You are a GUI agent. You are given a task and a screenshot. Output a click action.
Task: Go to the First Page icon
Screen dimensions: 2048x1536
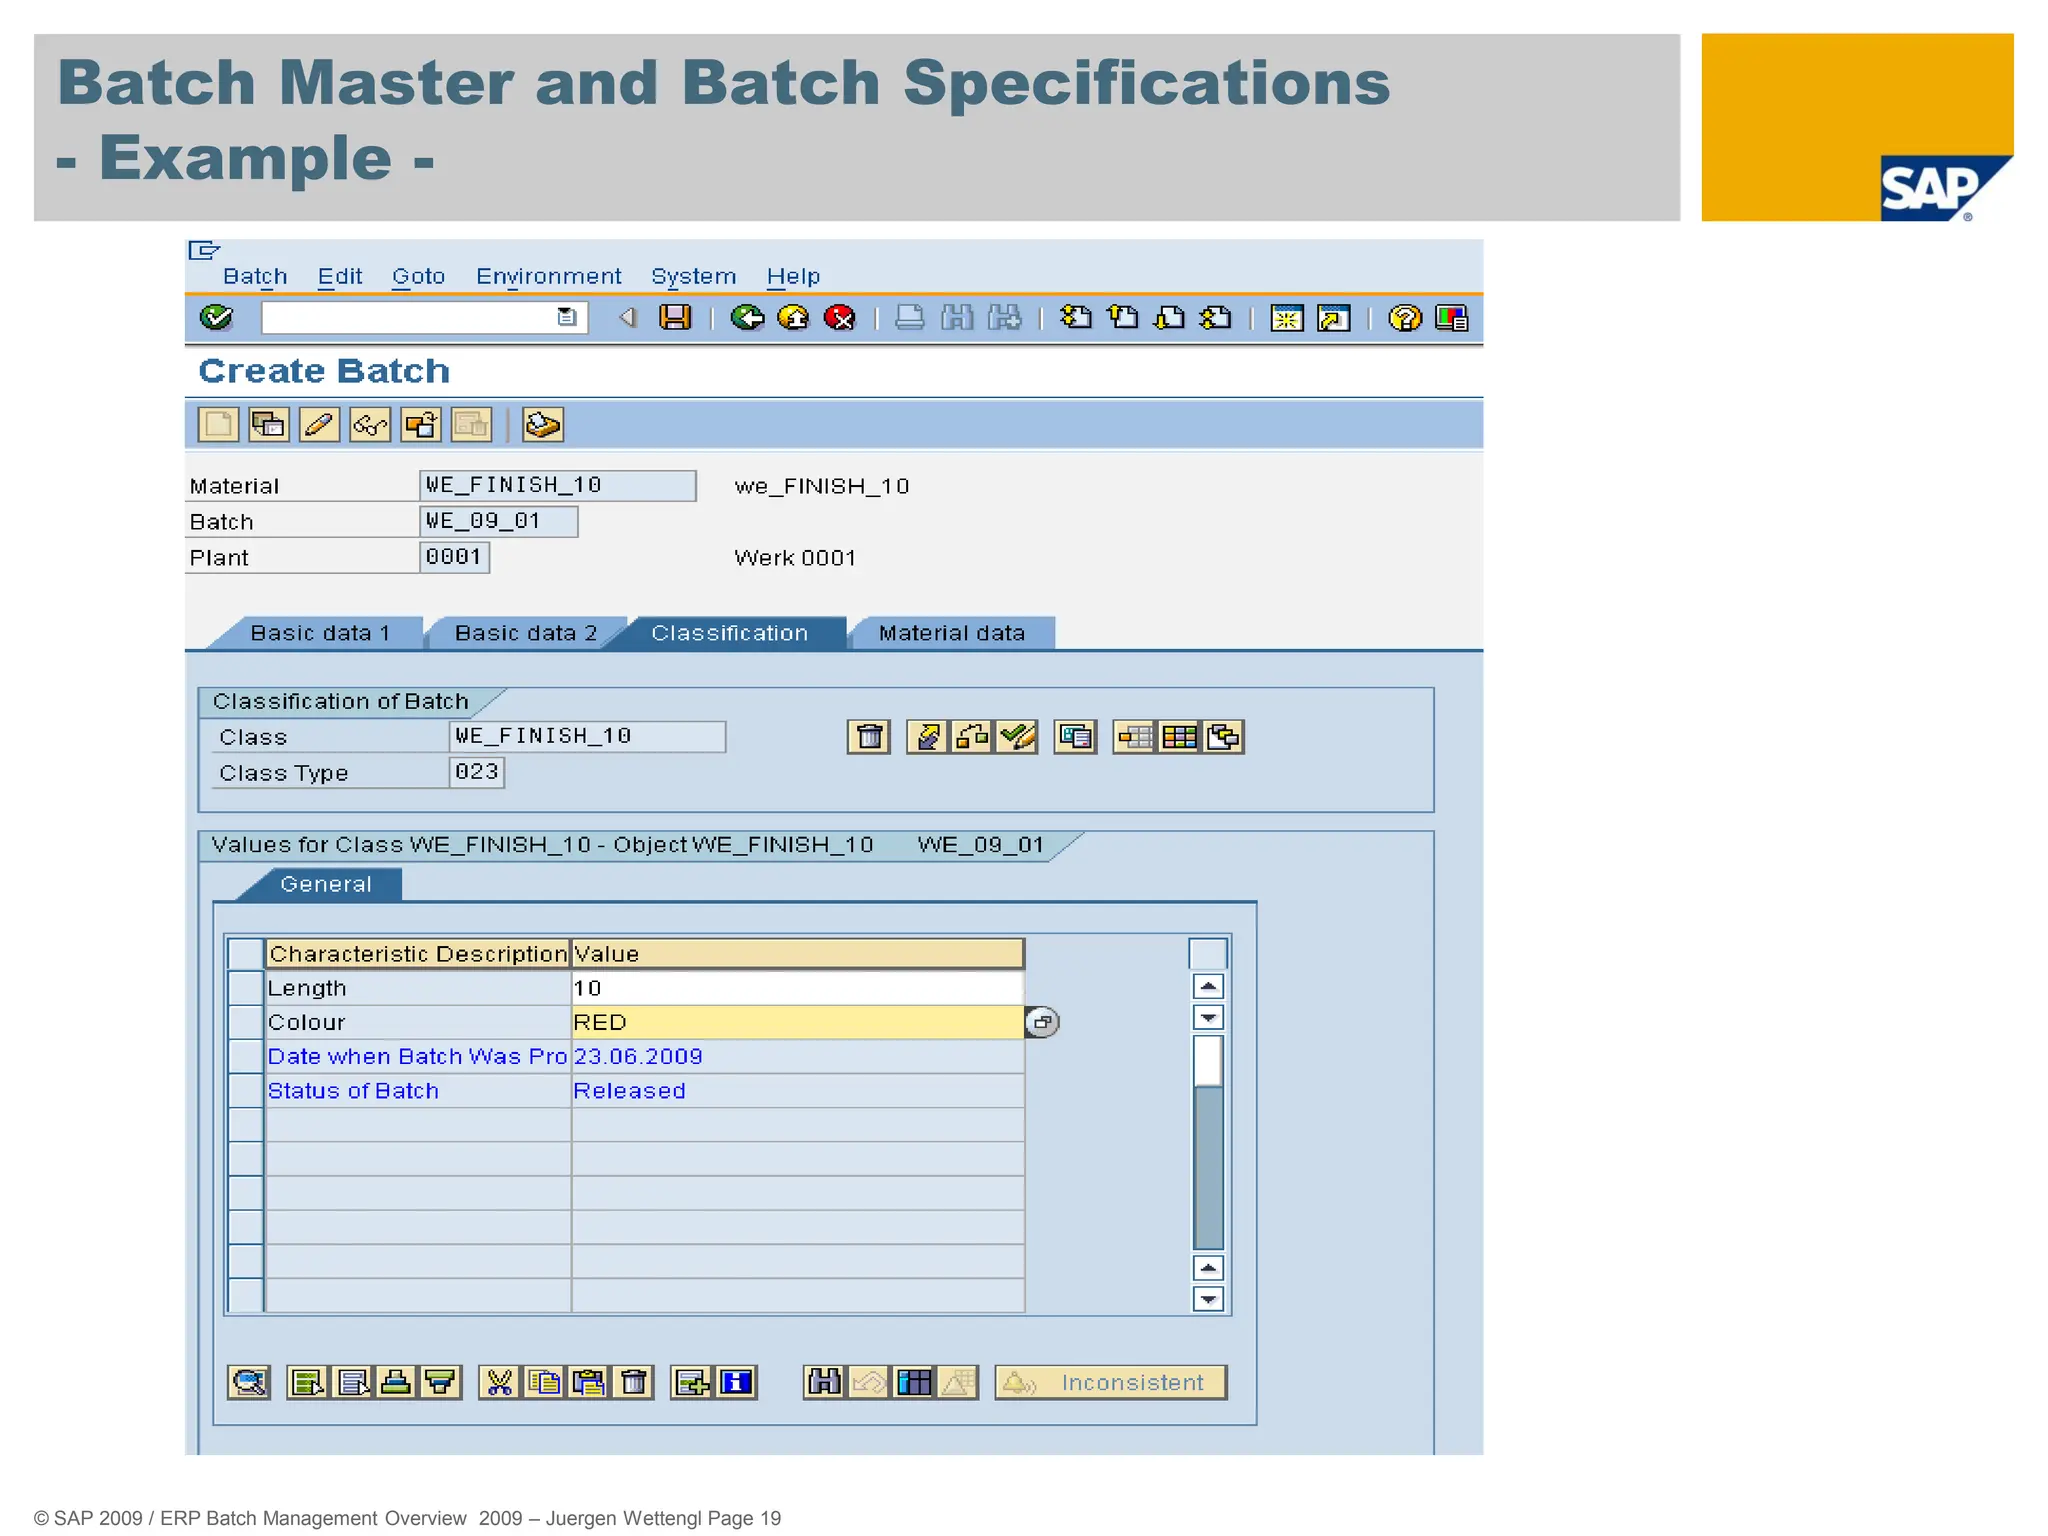1076,318
